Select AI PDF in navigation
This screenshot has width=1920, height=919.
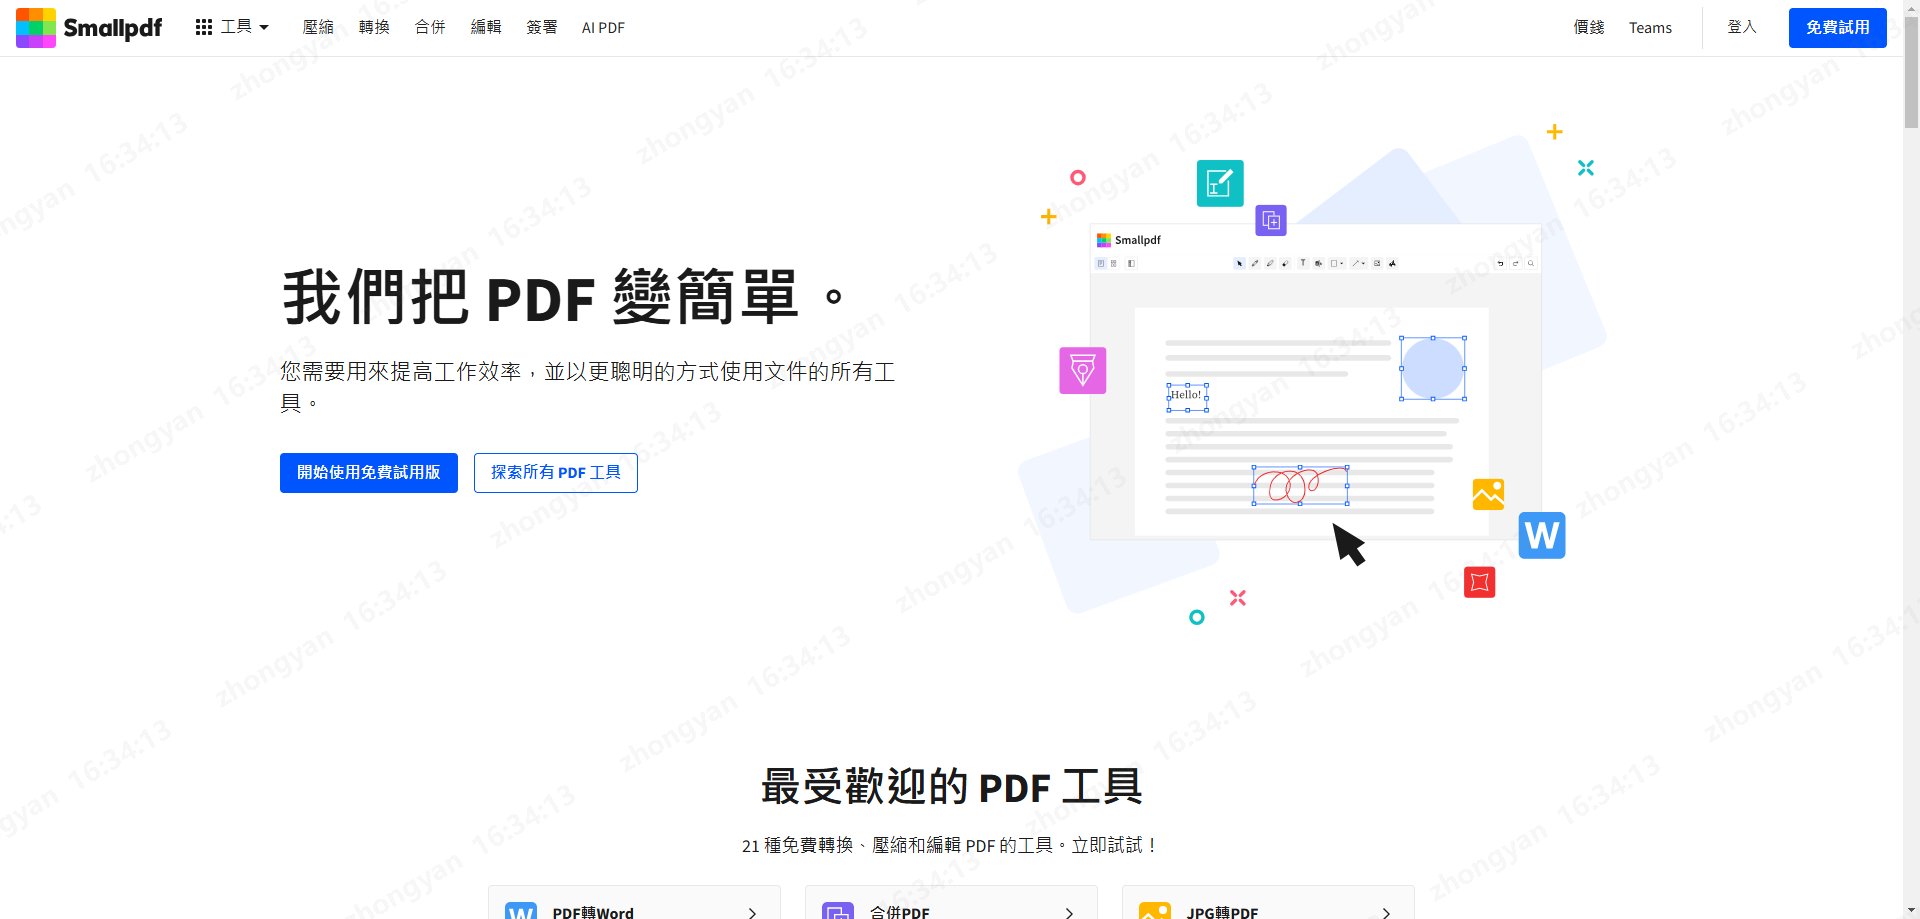[x=603, y=28]
